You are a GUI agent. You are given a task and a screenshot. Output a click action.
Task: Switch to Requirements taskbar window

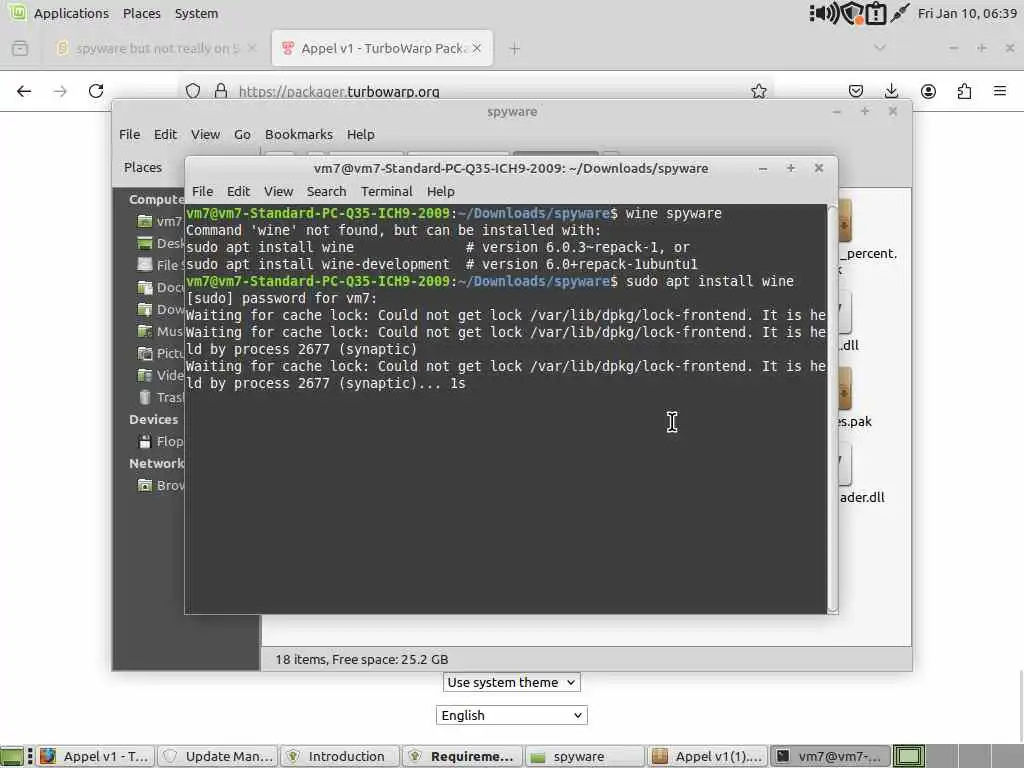[462, 756]
